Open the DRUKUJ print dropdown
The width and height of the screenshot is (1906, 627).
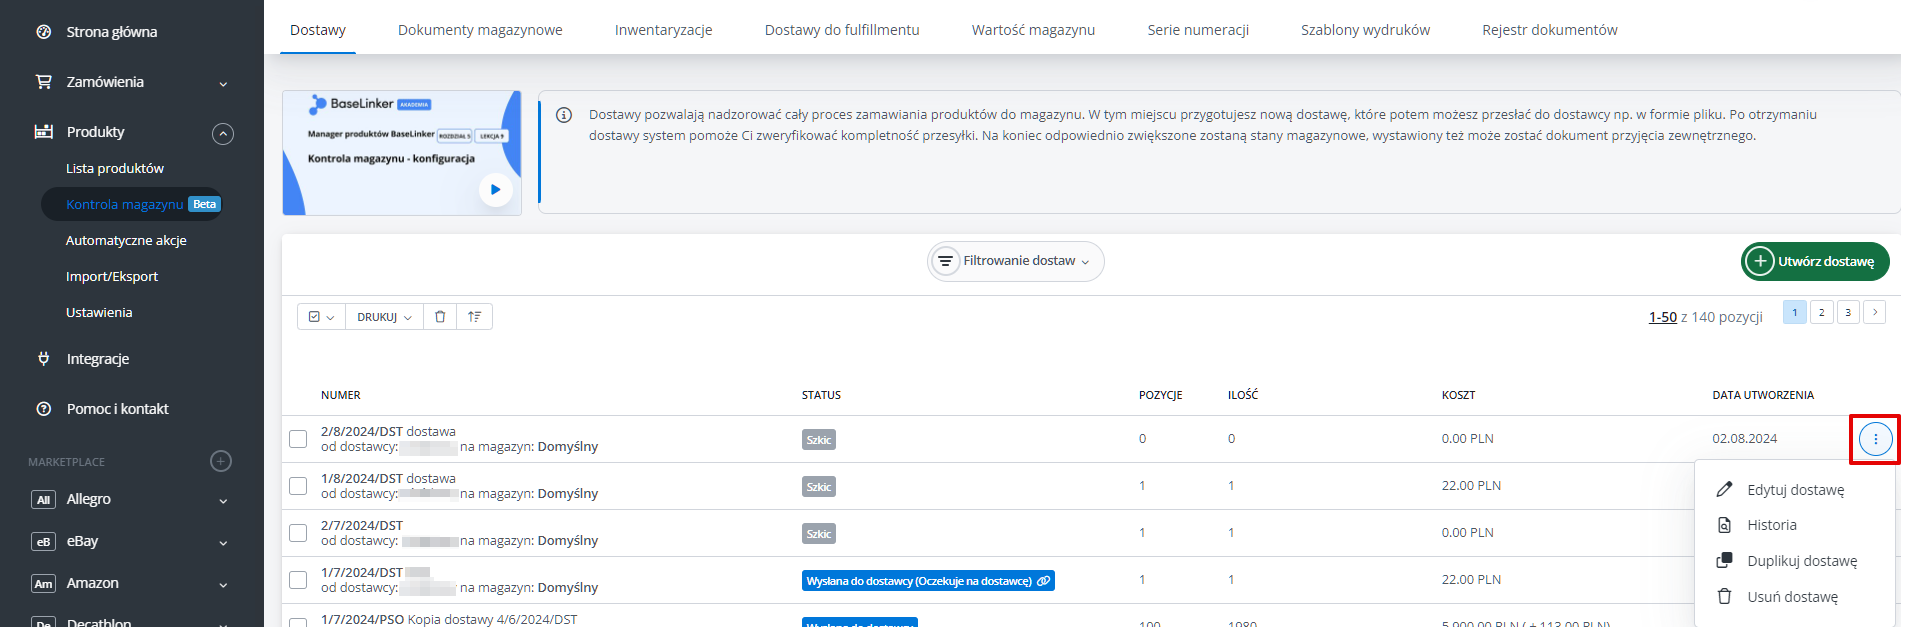tap(384, 317)
